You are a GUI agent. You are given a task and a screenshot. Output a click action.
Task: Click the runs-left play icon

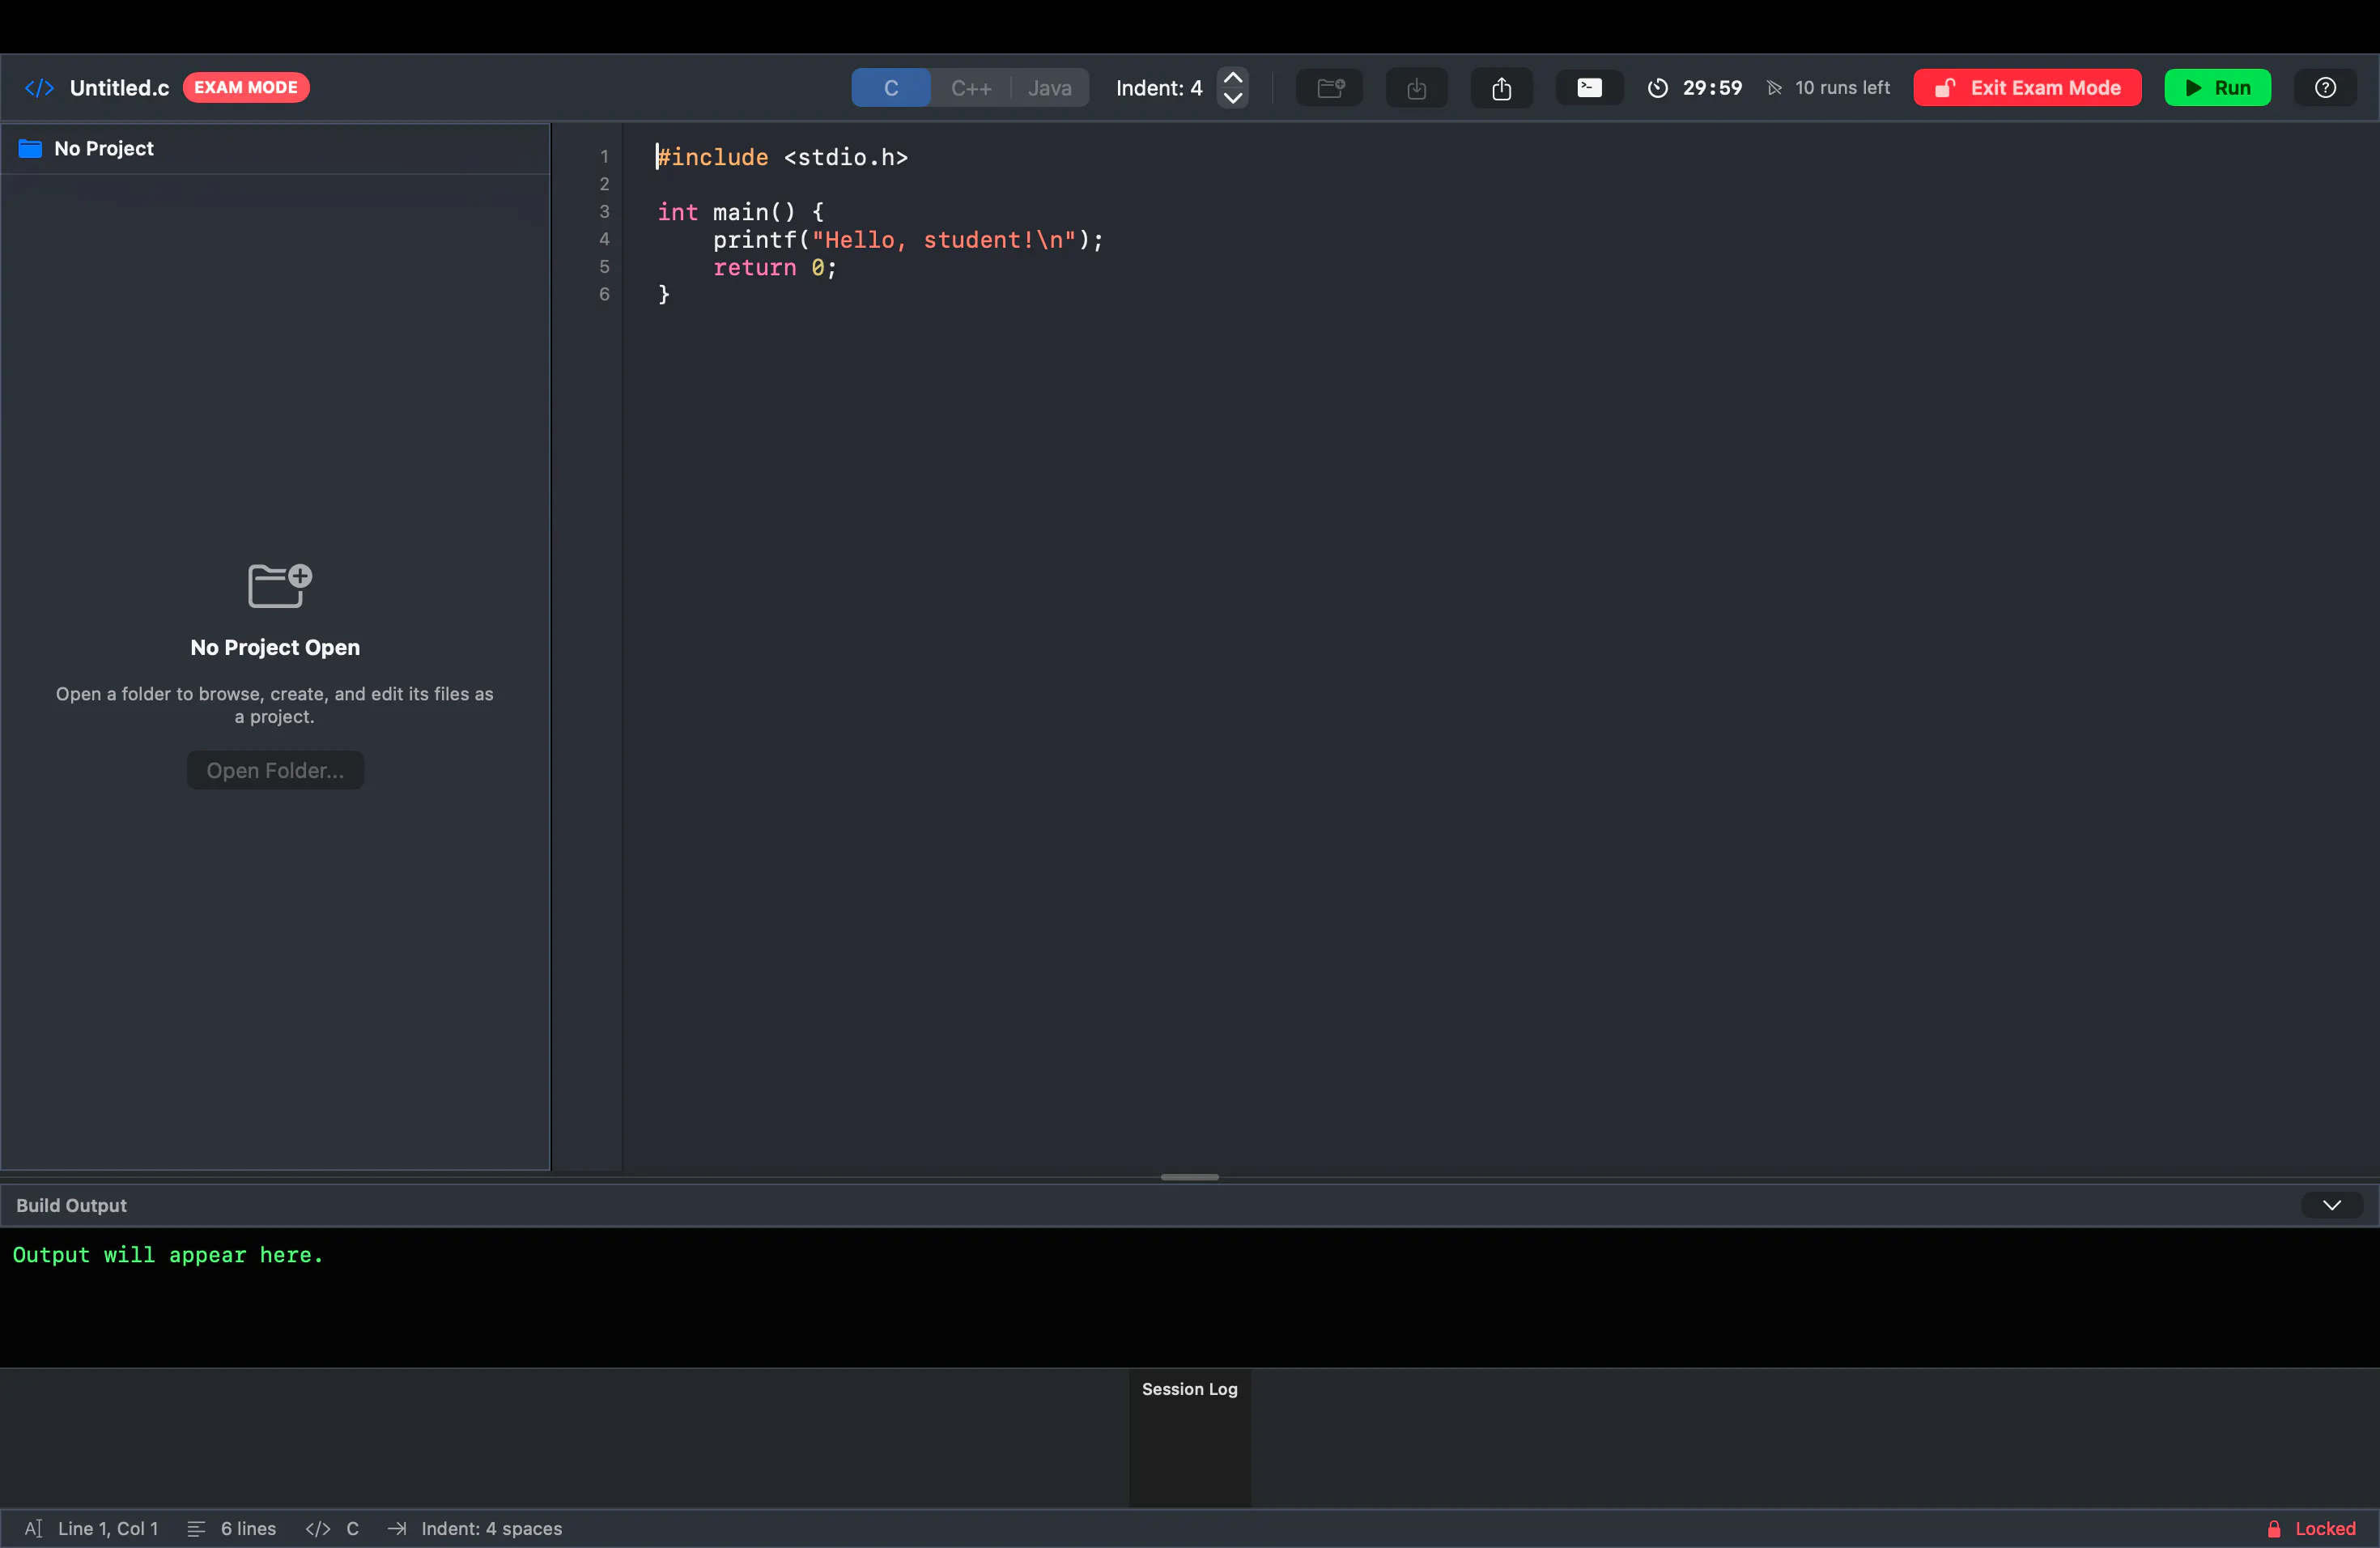[x=1774, y=88]
